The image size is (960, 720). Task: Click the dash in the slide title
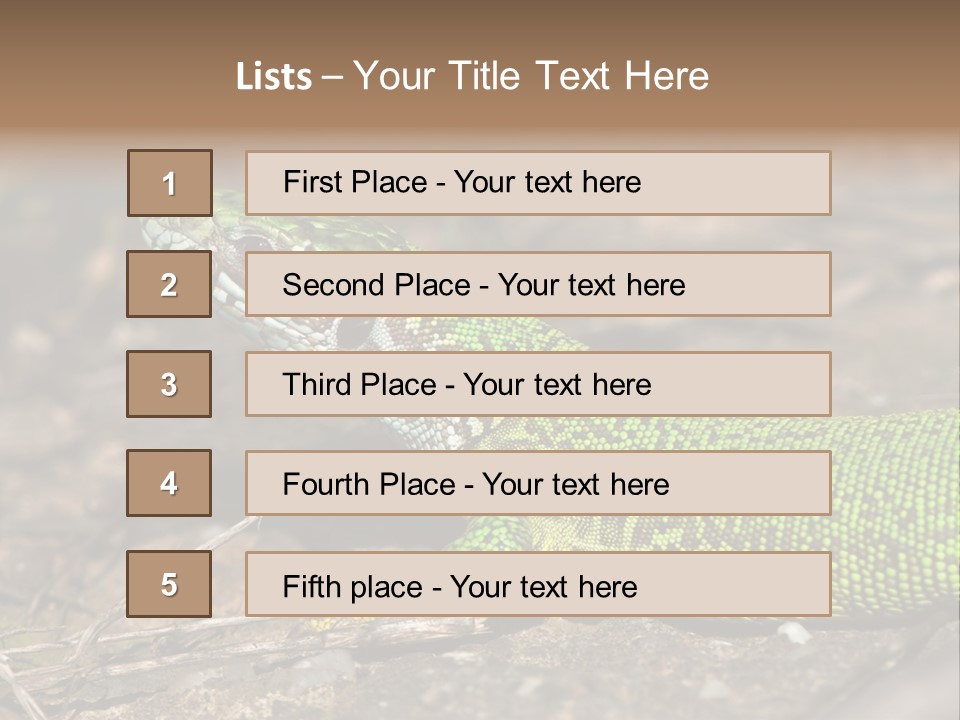click(x=332, y=77)
